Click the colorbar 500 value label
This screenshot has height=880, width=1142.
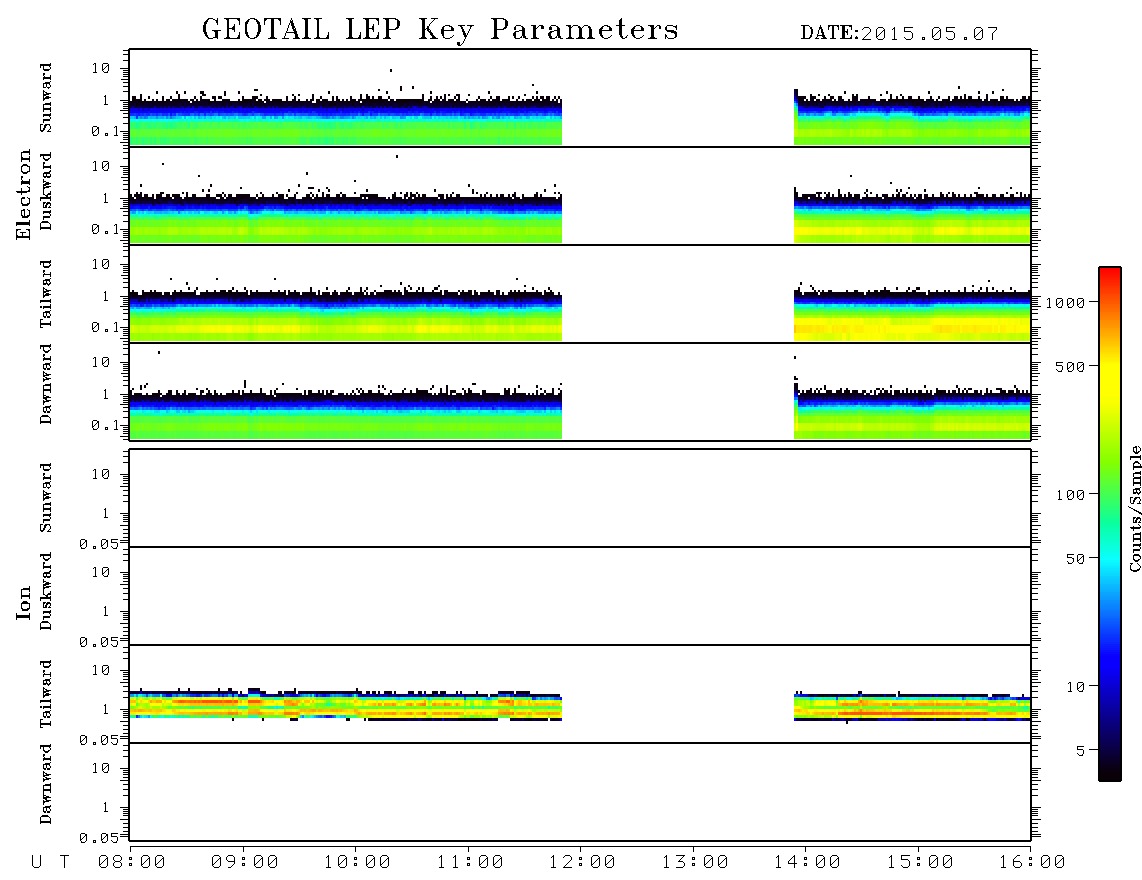1070,366
